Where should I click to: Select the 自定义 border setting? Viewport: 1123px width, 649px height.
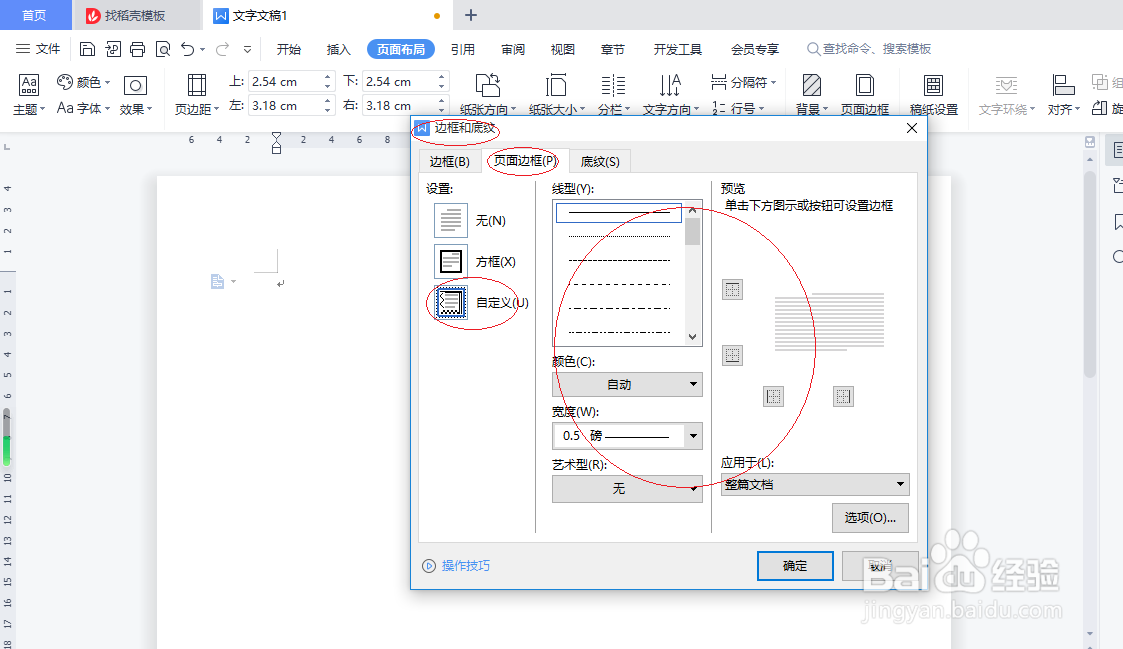pos(450,302)
